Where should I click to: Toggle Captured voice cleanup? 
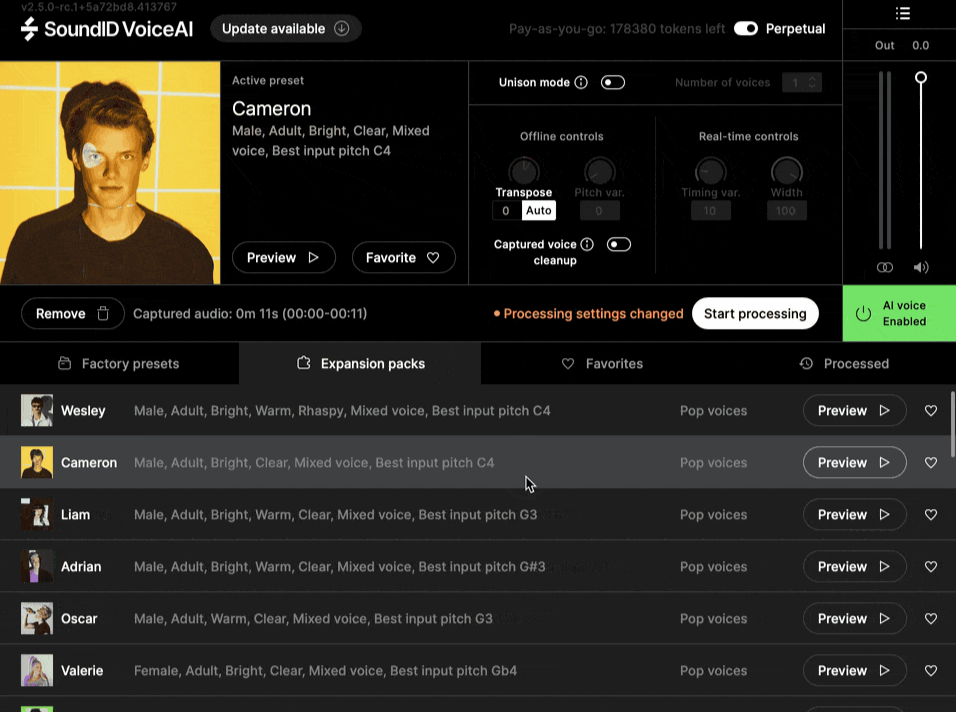click(619, 243)
